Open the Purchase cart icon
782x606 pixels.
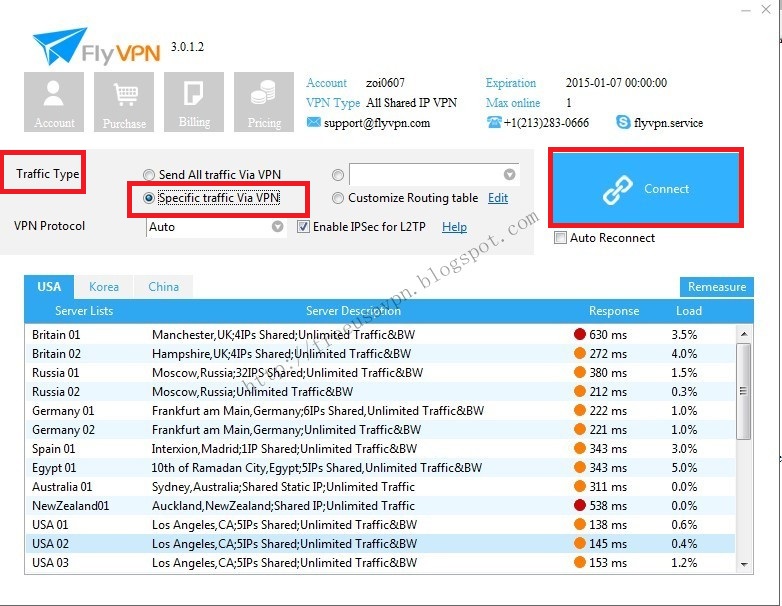(x=124, y=102)
